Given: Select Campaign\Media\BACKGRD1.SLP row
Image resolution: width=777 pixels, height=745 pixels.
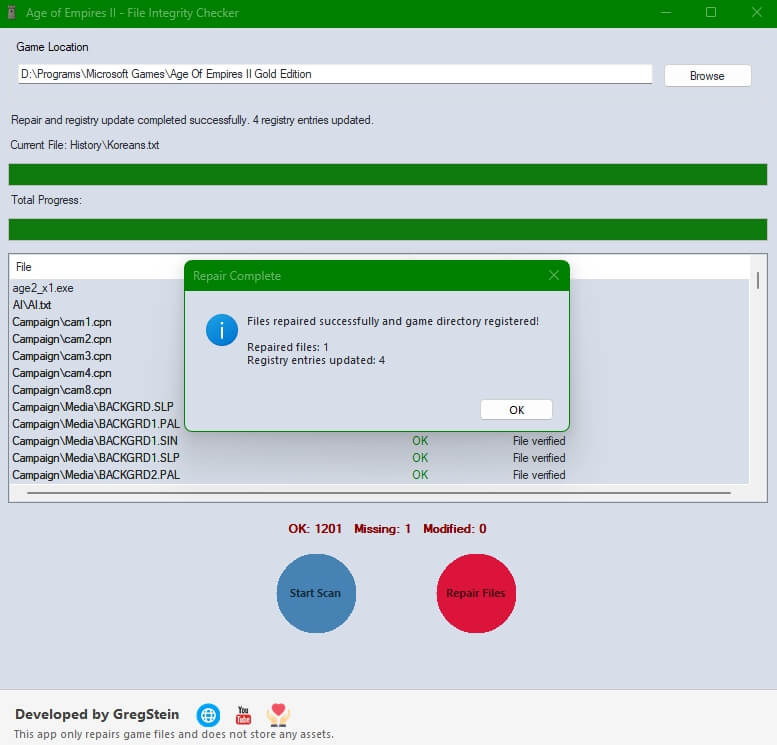Looking at the screenshot, I should coord(379,458).
